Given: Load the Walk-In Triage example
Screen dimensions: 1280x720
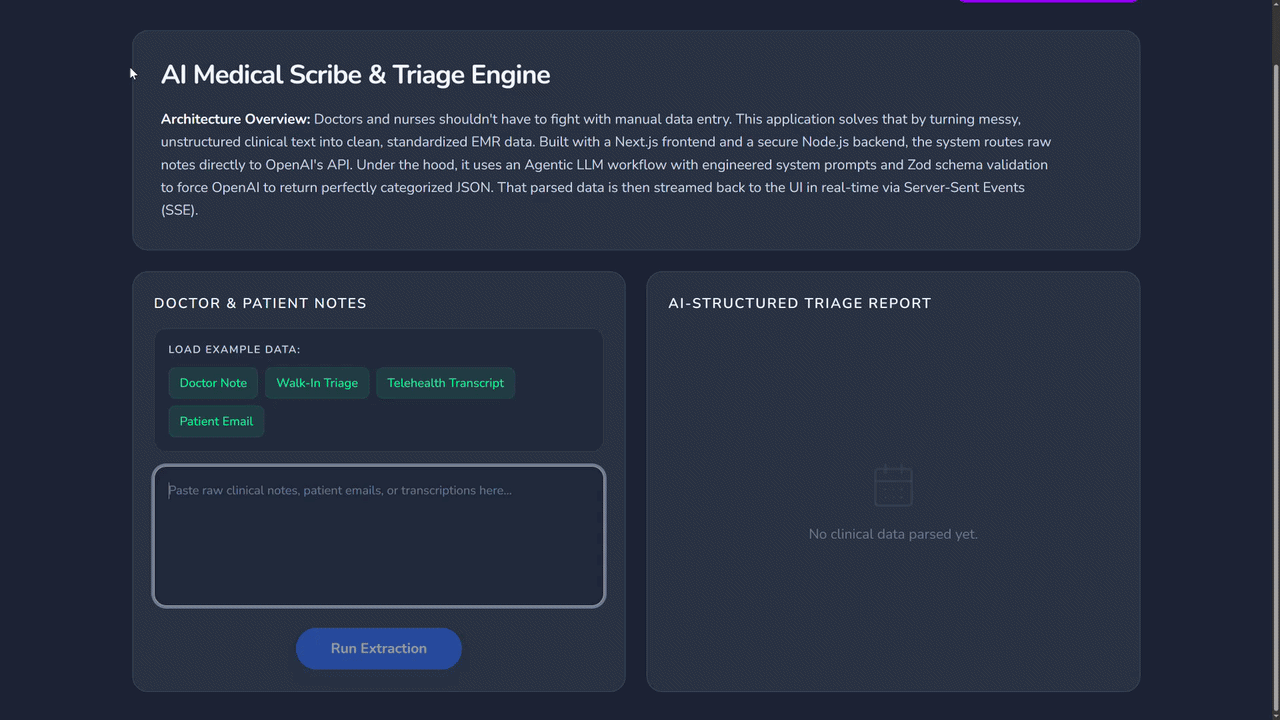Looking at the screenshot, I should [x=317, y=382].
